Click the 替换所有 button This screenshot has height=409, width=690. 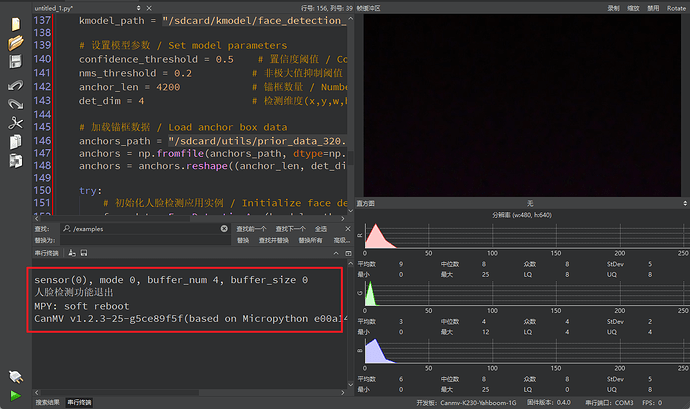[311, 240]
